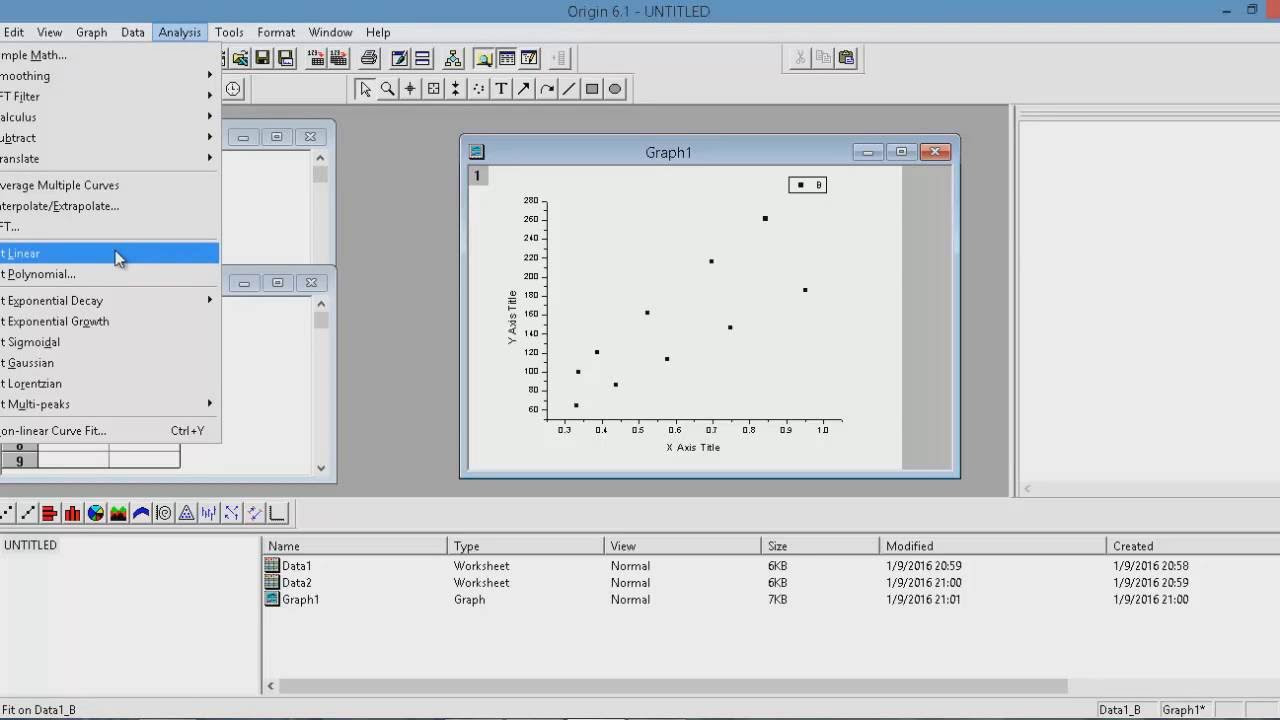1280x720 pixels.
Task: Click the red Column plot icon
Action: [x=72, y=513]
